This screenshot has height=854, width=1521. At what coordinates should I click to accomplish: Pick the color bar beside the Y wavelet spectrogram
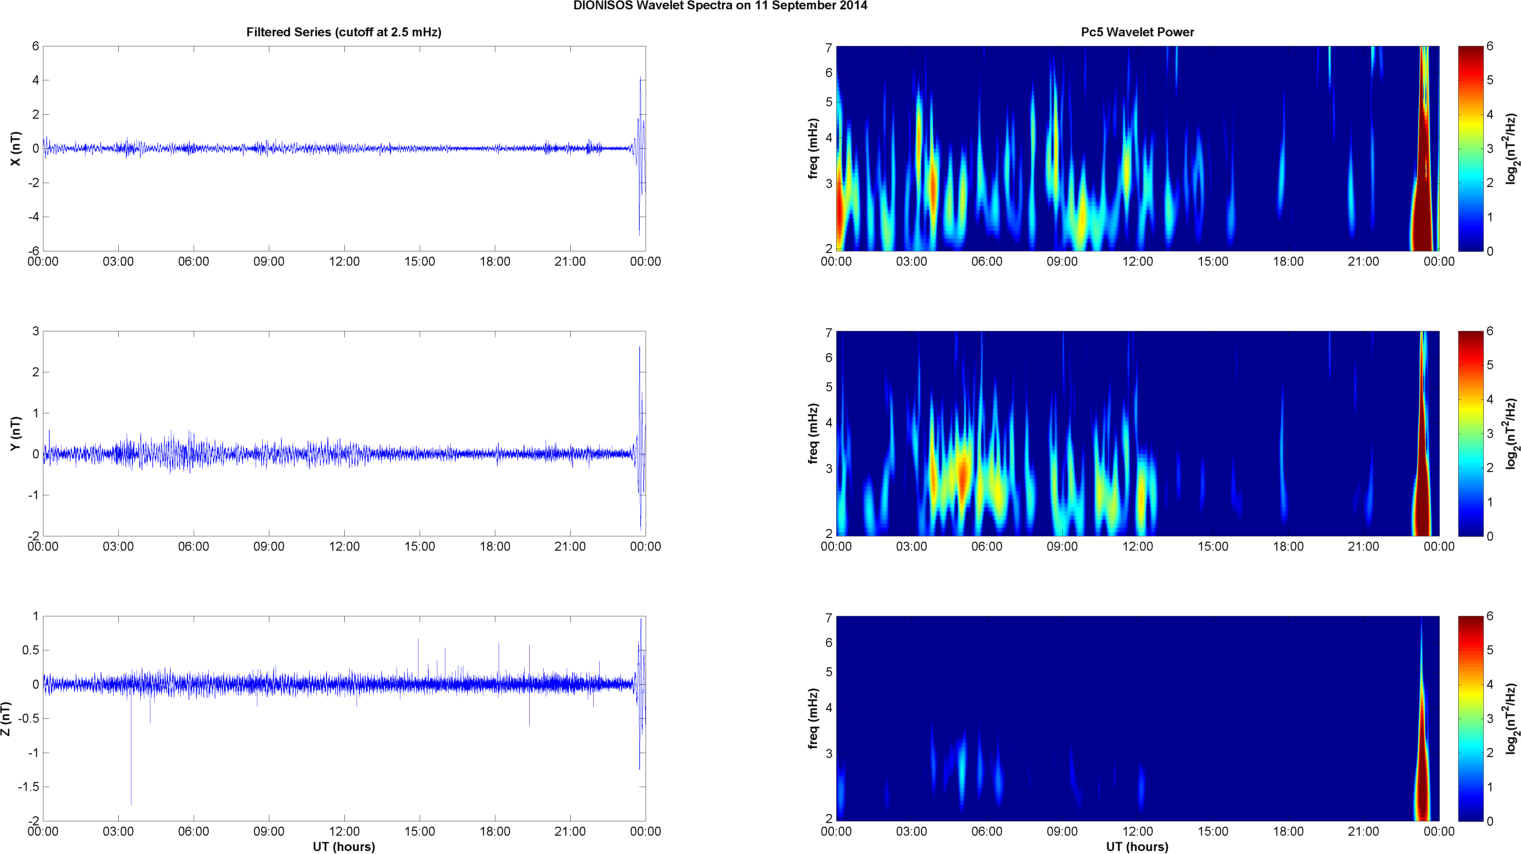pyautogui.click(x=1470, y=434)
